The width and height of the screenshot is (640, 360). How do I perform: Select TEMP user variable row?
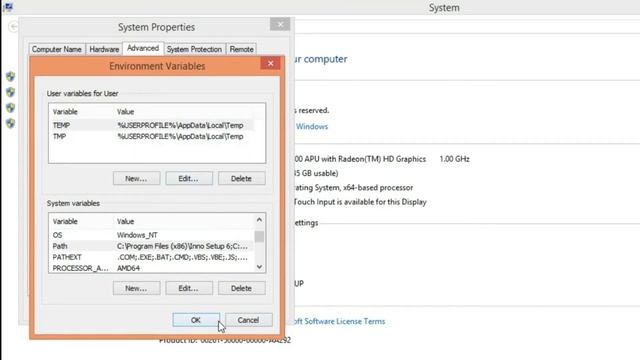pos(151,125)
